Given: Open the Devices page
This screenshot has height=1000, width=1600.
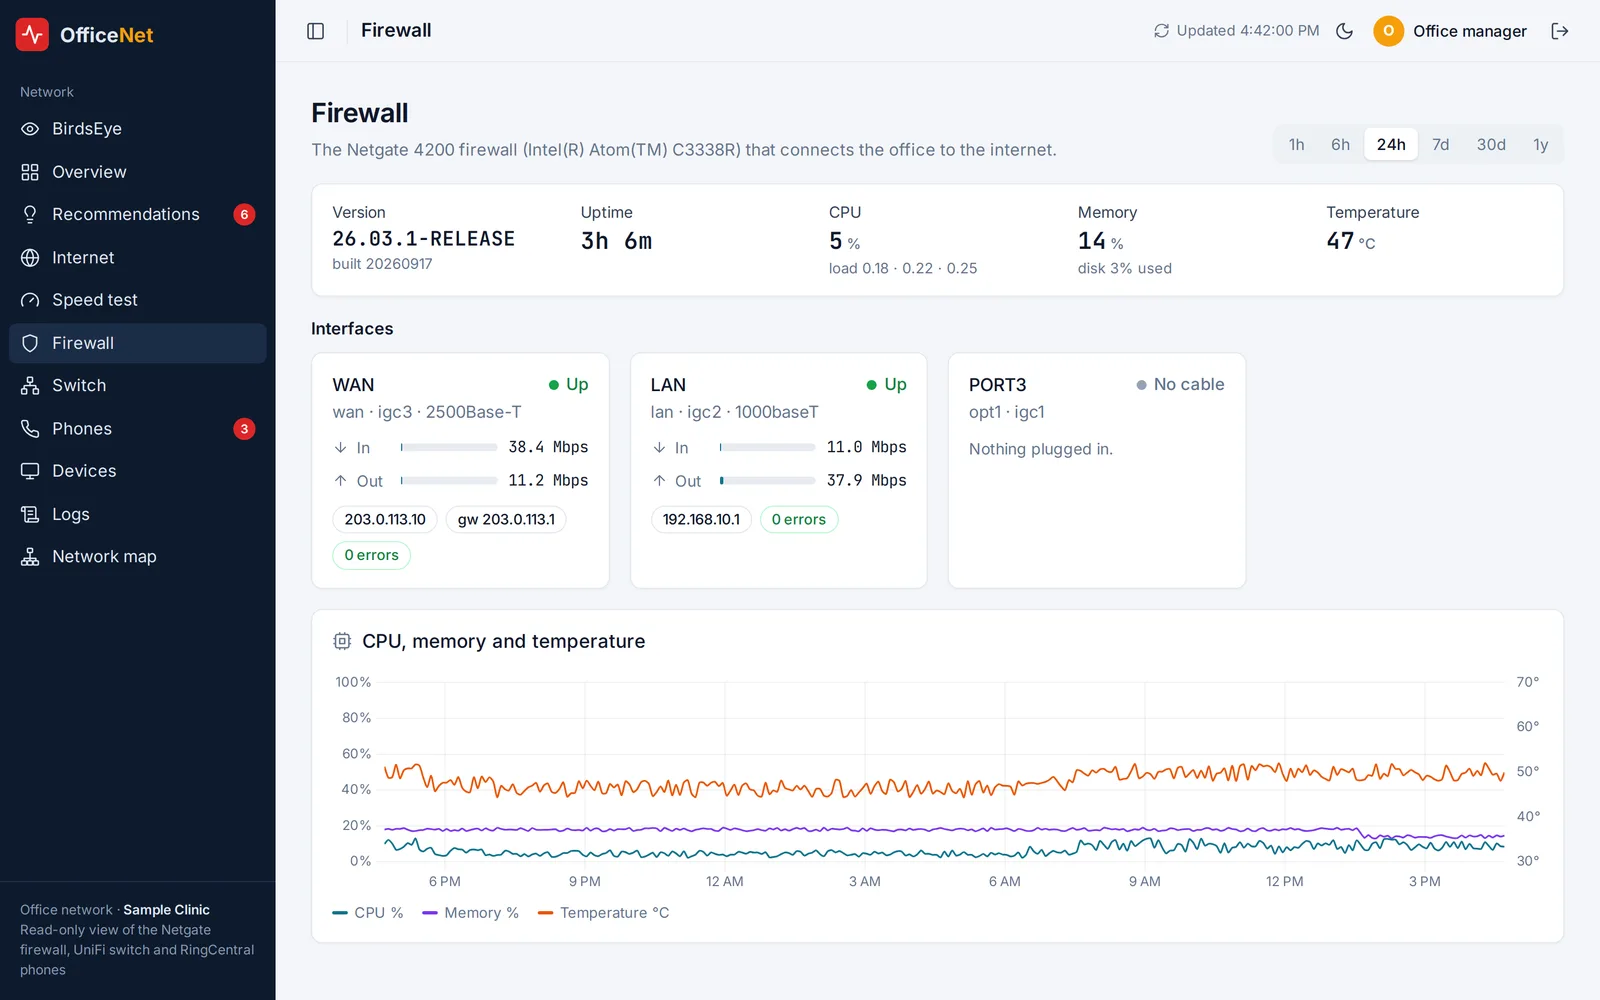Looking at the screenshot, I should 138,471.
